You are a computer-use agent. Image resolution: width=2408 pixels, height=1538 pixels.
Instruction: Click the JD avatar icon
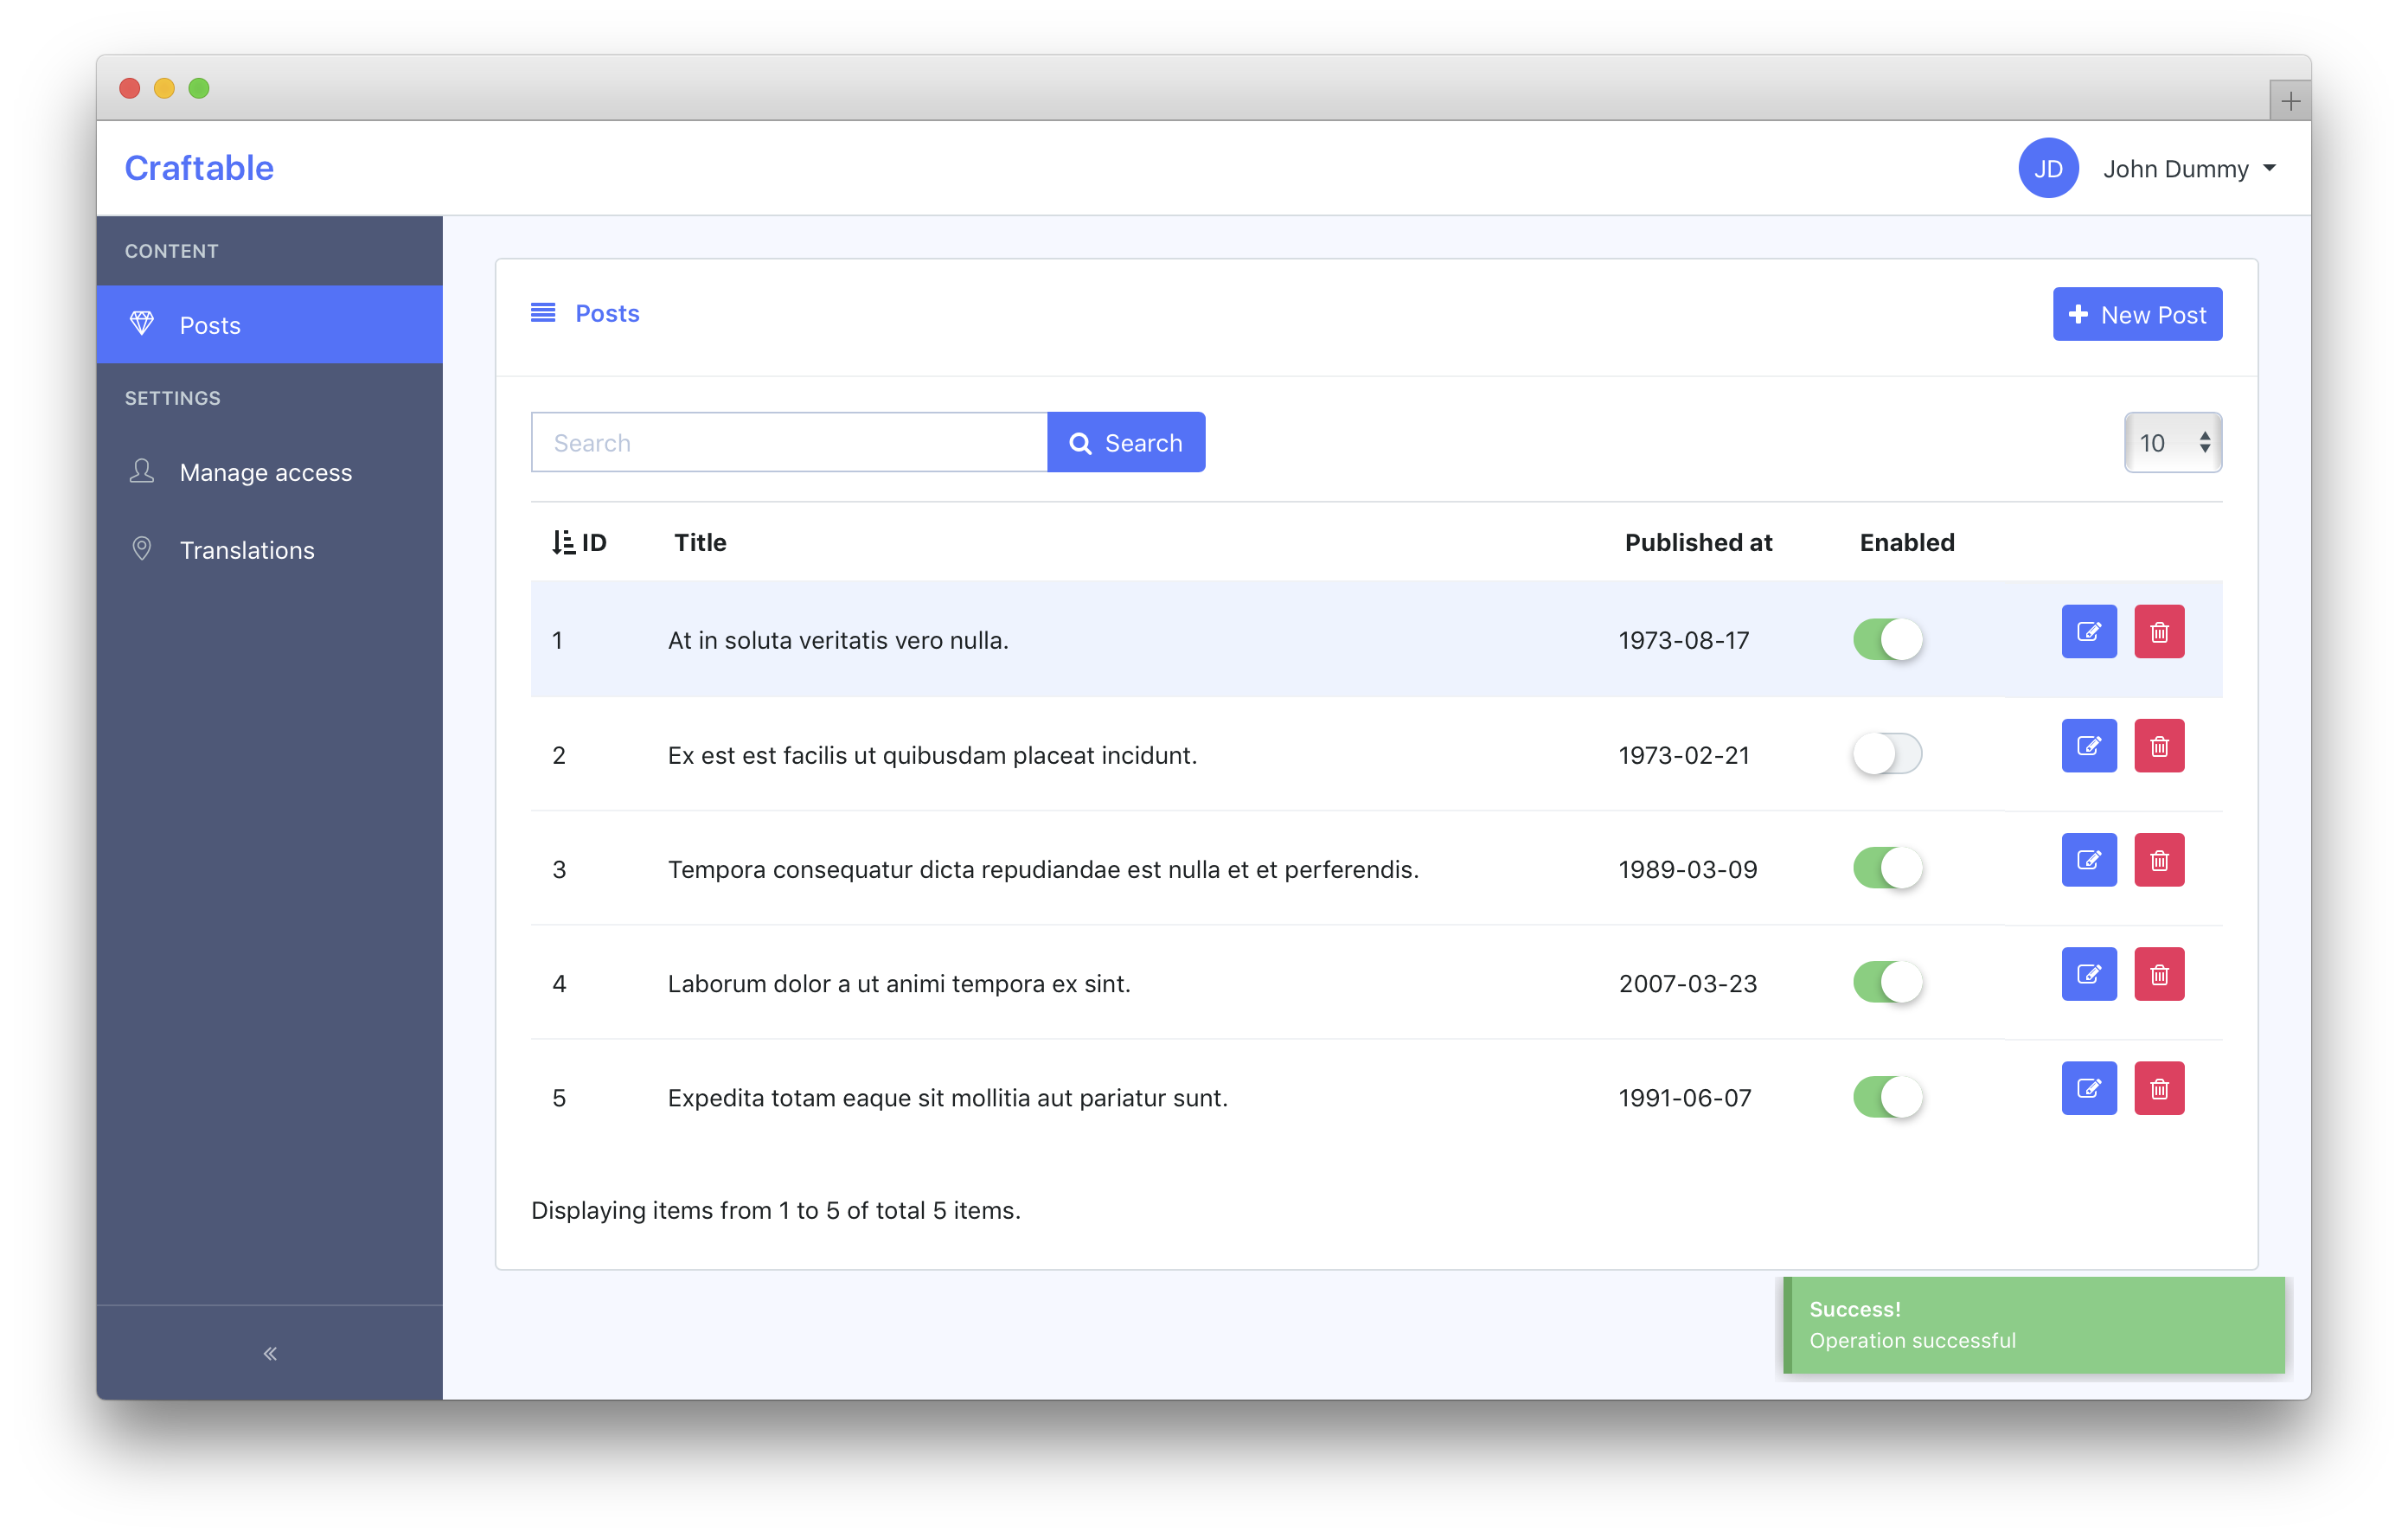2048,168
